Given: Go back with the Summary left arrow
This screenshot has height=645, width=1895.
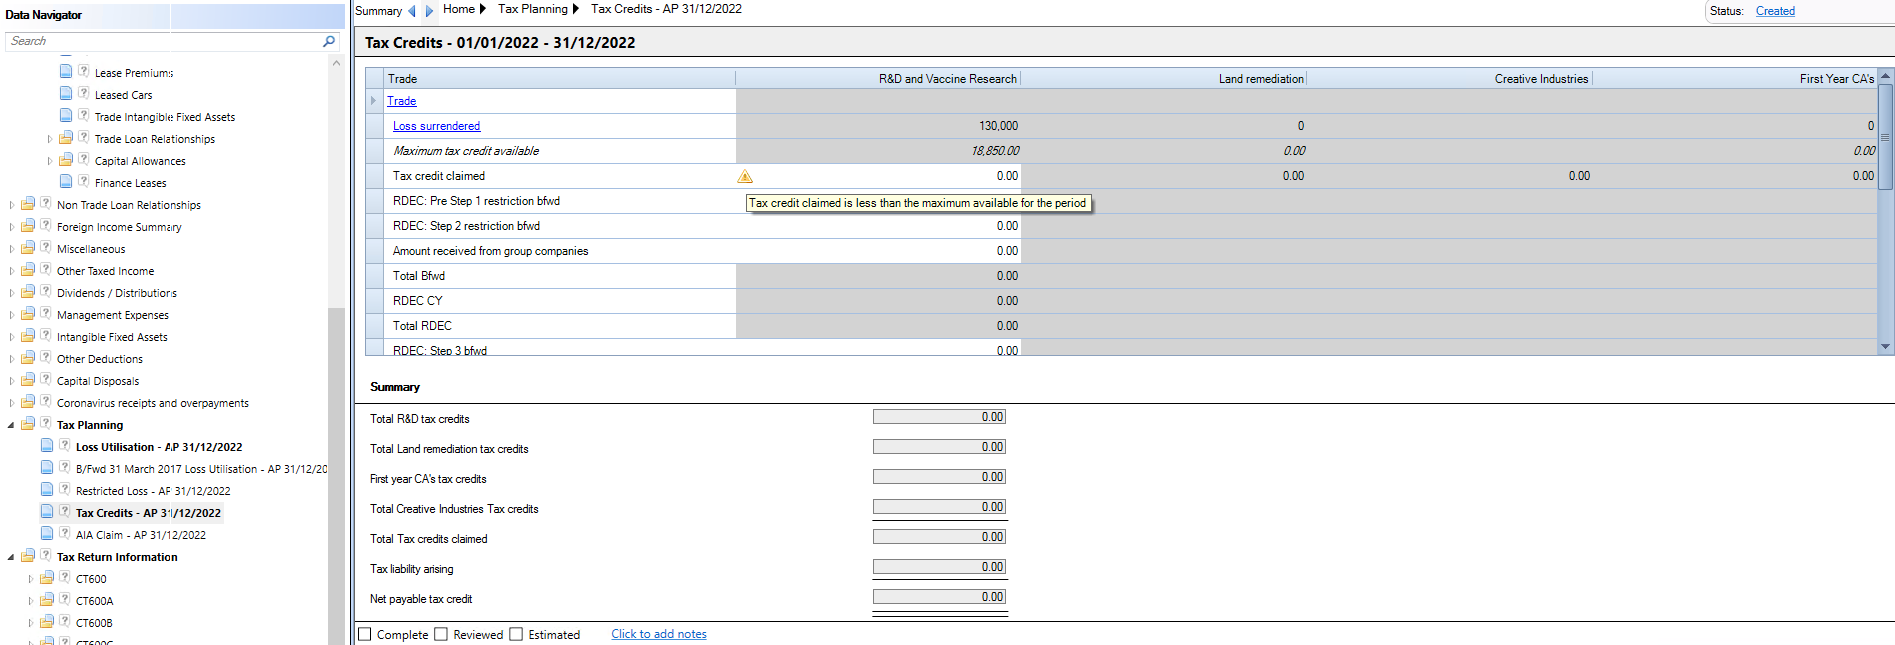Looking at the screenshot, I should [x=412, y=11].
